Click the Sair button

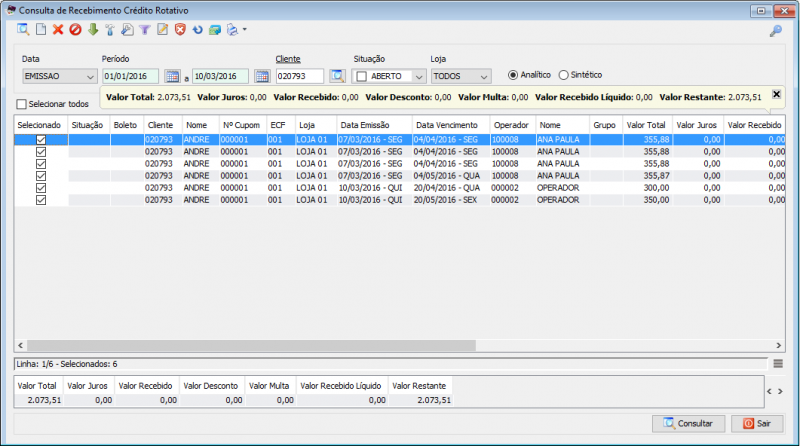click(757, 424)
